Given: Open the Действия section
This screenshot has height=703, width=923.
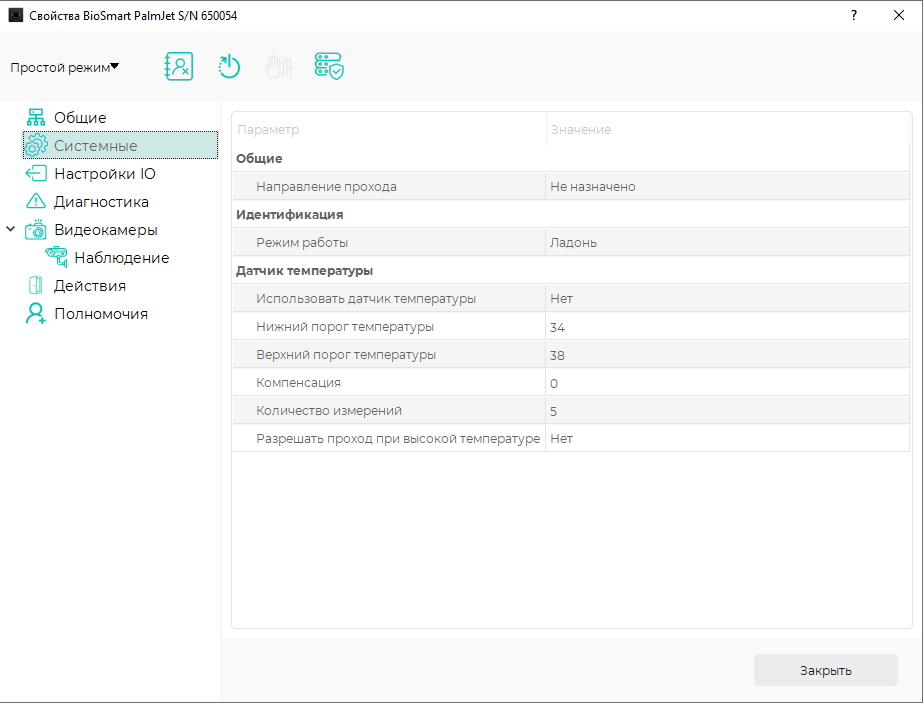Looking at the screenshot, I should [90, 286].
